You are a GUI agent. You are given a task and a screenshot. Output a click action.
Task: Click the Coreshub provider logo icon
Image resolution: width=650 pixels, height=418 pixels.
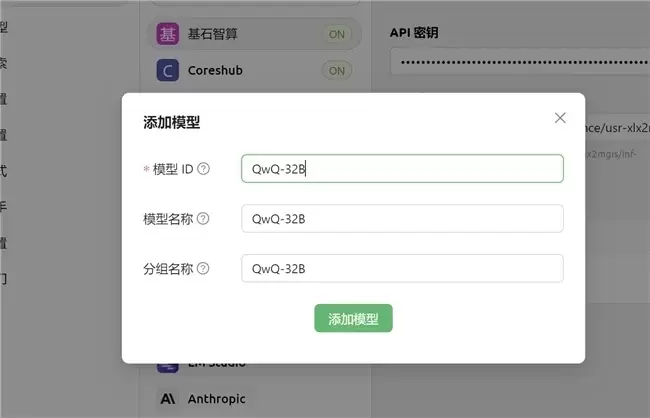(x=168, y=71)
